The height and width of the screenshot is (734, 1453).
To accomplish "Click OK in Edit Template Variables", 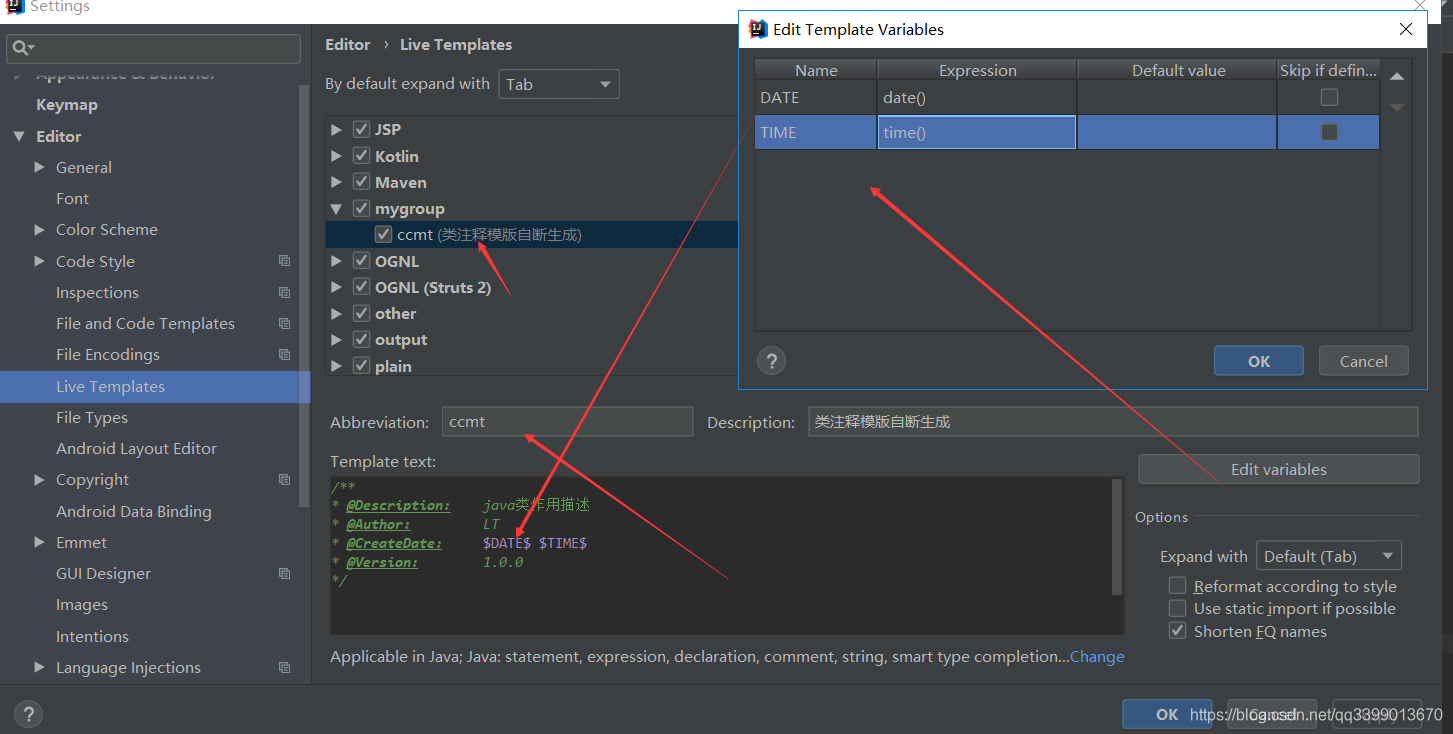I will pos(1259,361).
